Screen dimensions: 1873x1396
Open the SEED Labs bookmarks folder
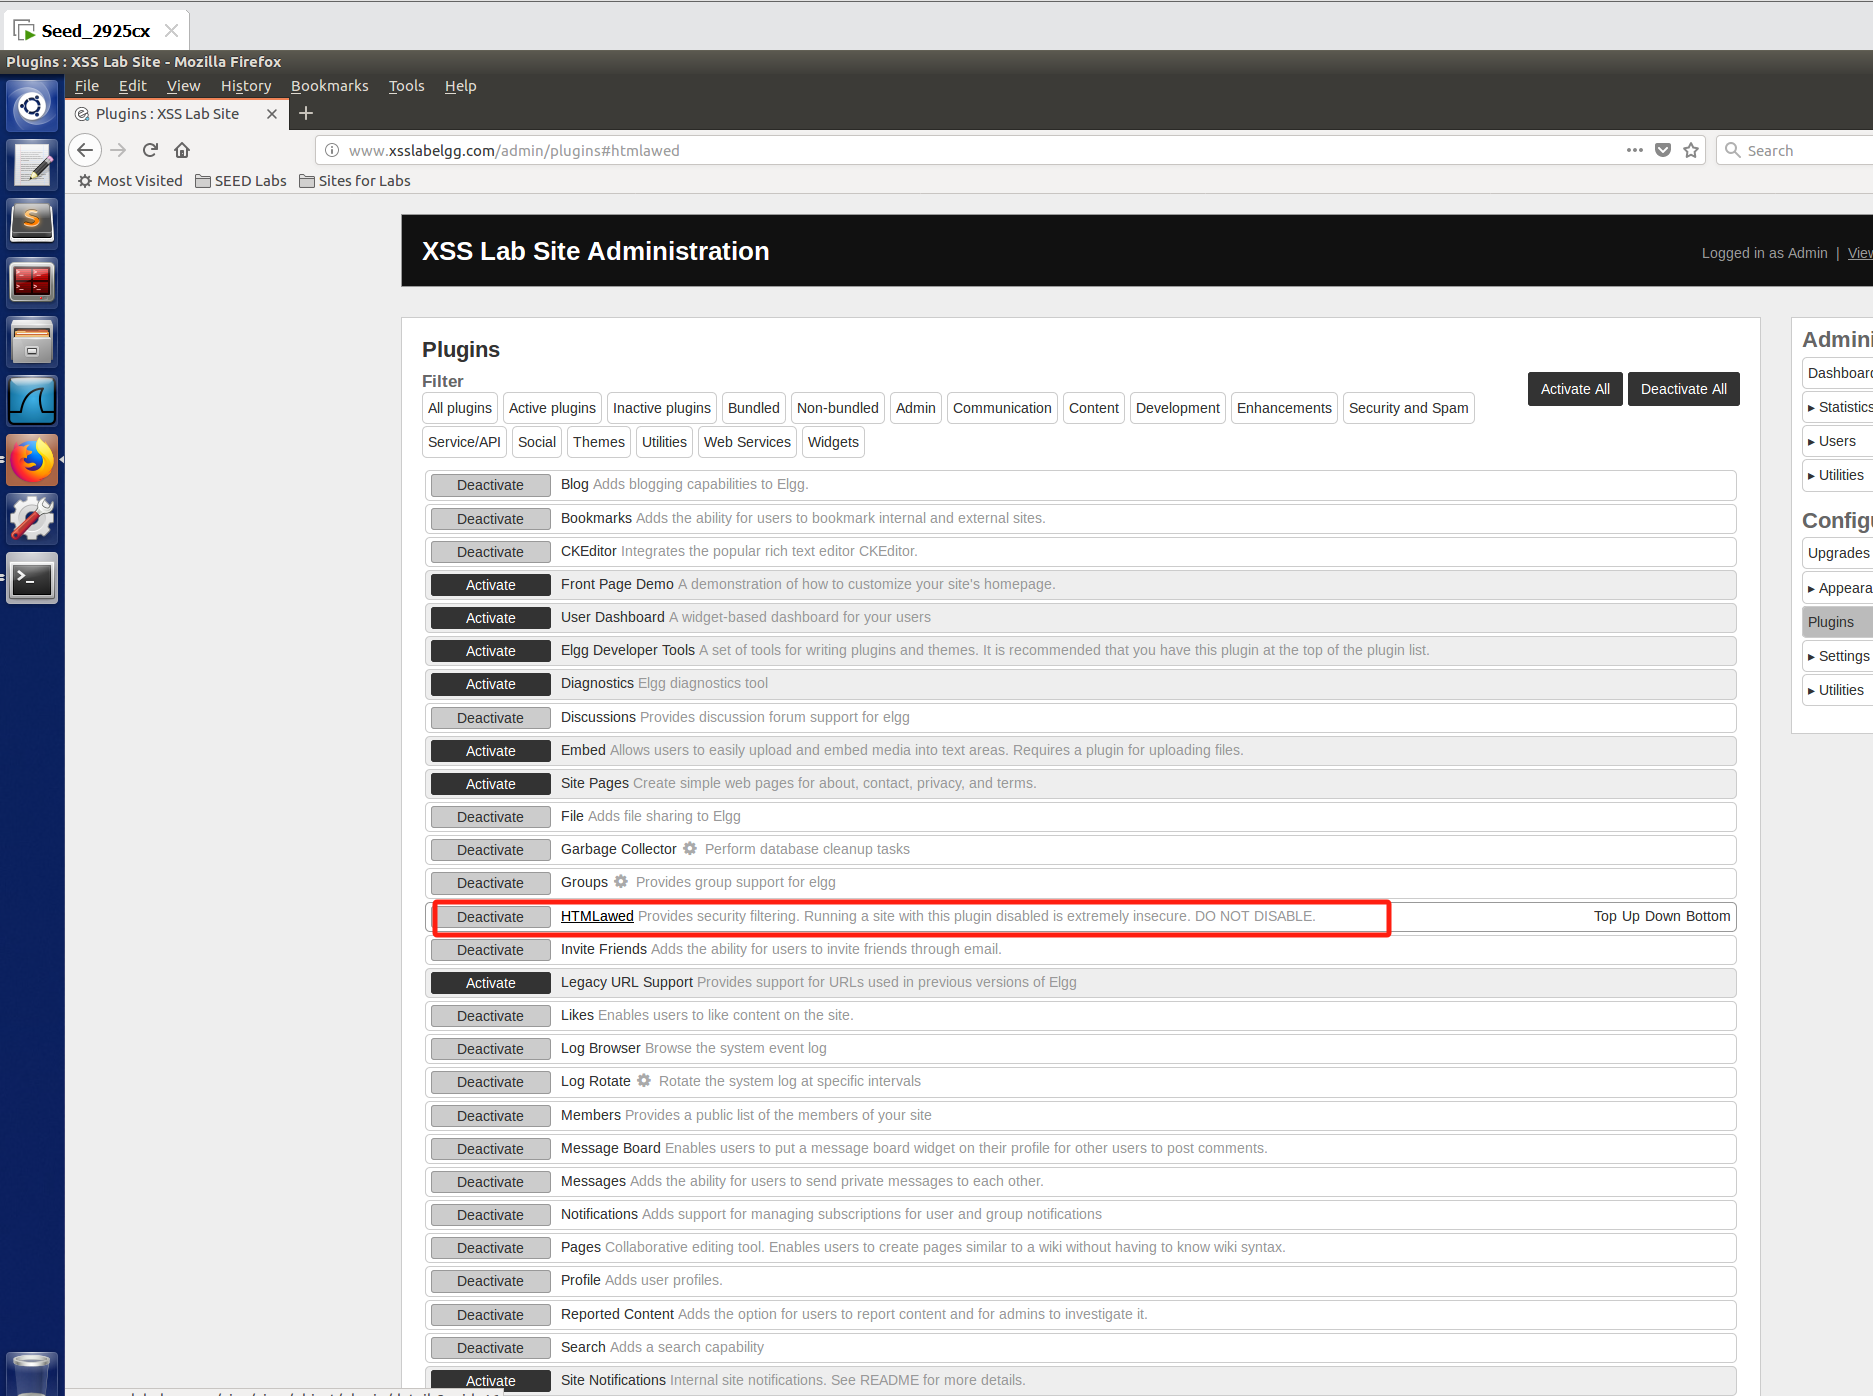coord(241,181)
